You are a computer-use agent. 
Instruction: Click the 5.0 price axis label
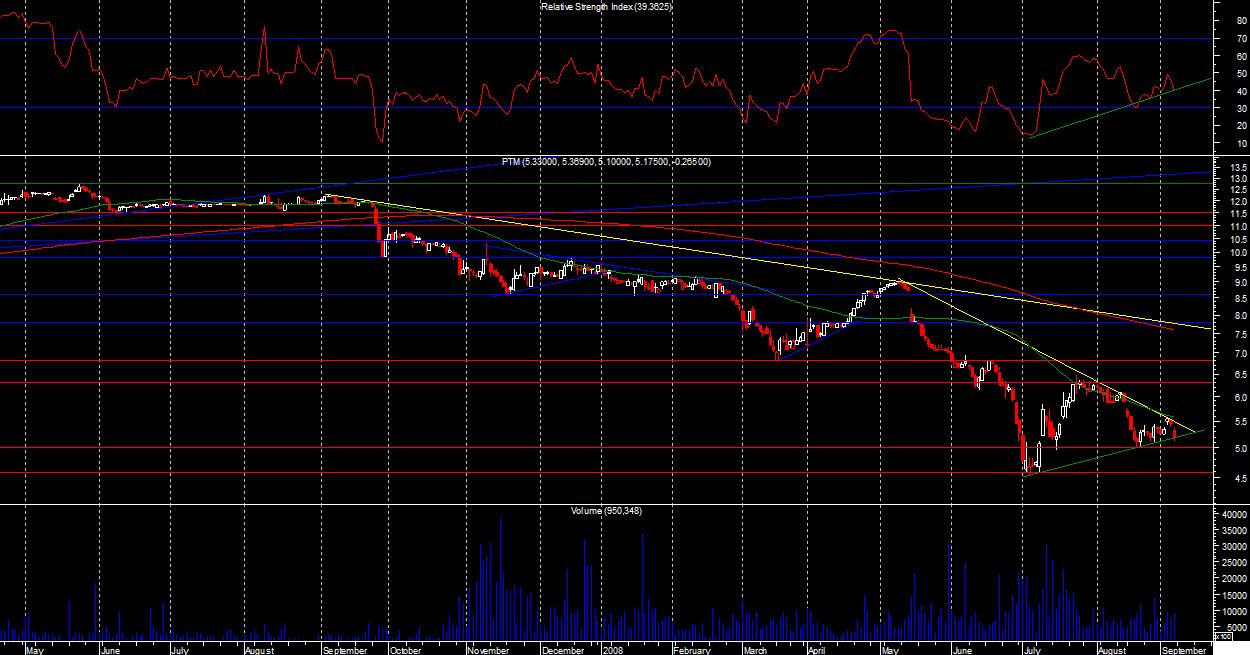[x=1240, y=448]
